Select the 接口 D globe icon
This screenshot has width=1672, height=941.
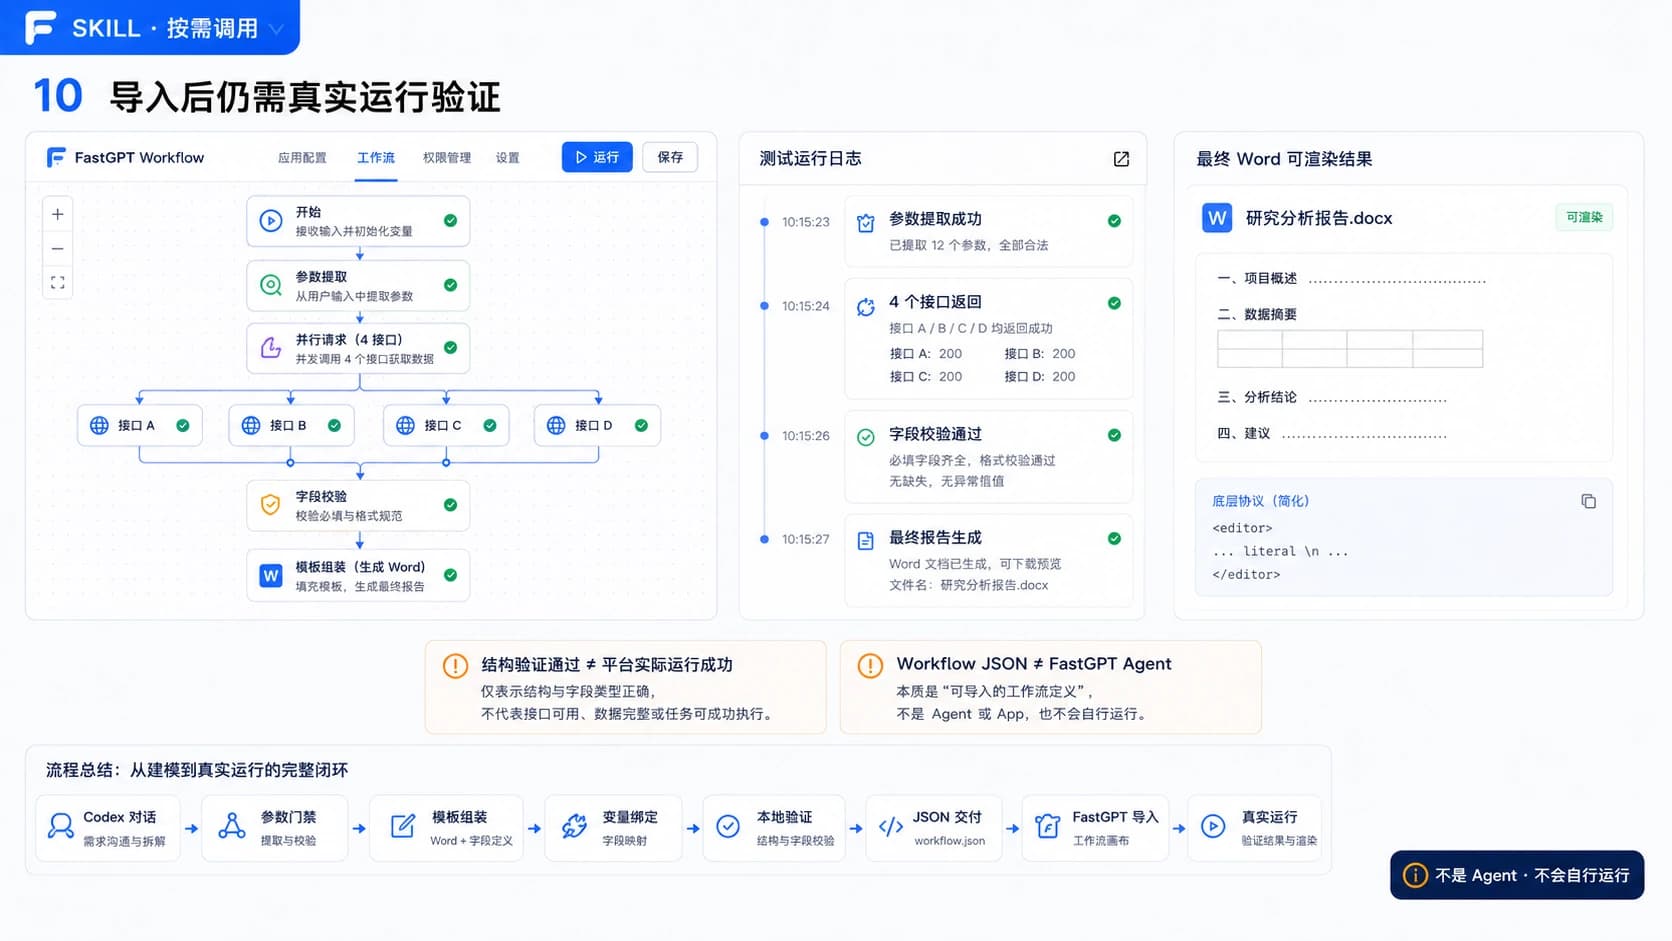[556, 425]
